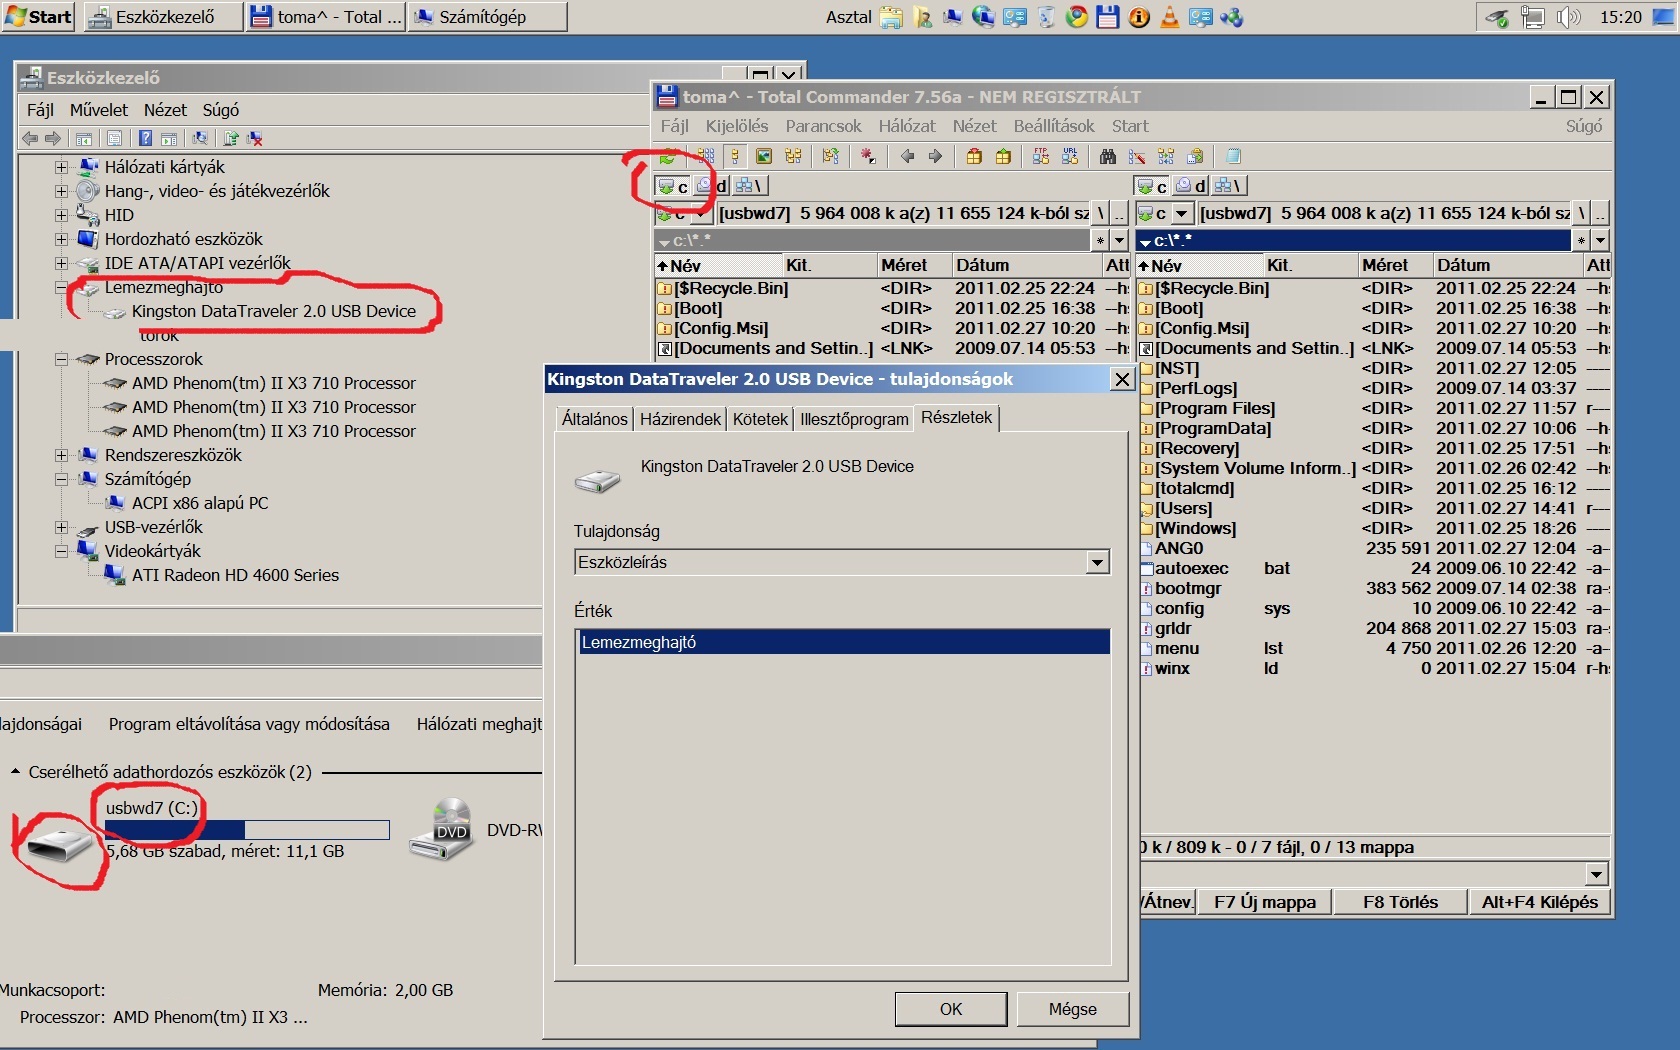Viewport: 1680px width, 1050px height.
Task: Click Start button on taskbar
Action: coord(39,17)
